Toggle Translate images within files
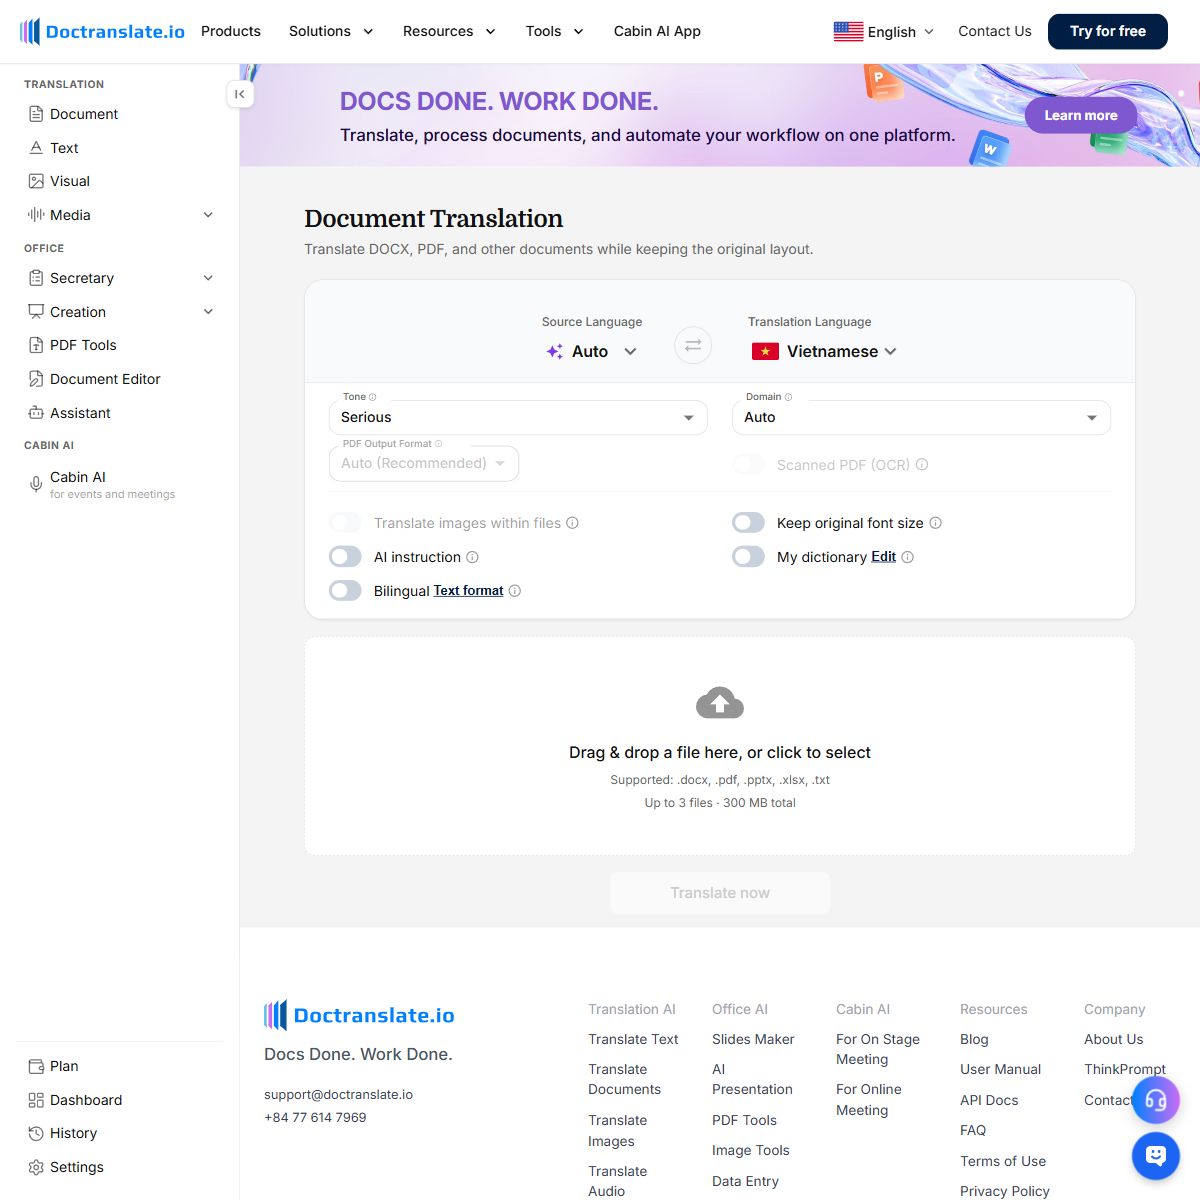 coord(345,523)
